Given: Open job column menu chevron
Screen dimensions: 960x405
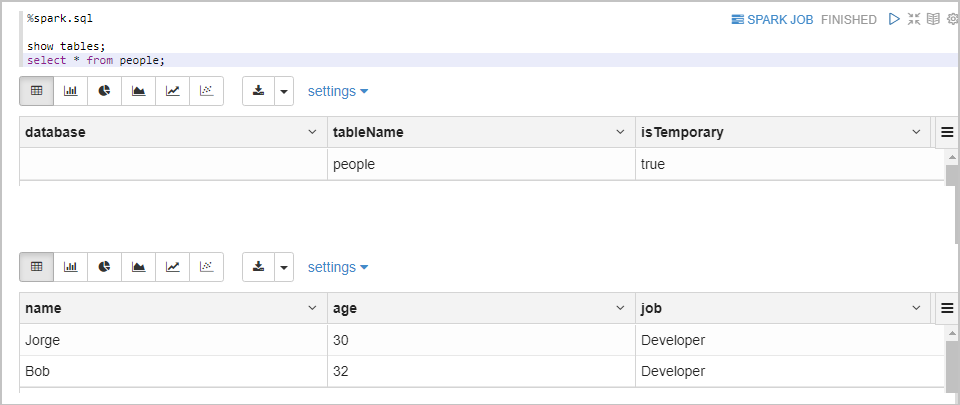Looking at the screenshot, I should point(917,308).
